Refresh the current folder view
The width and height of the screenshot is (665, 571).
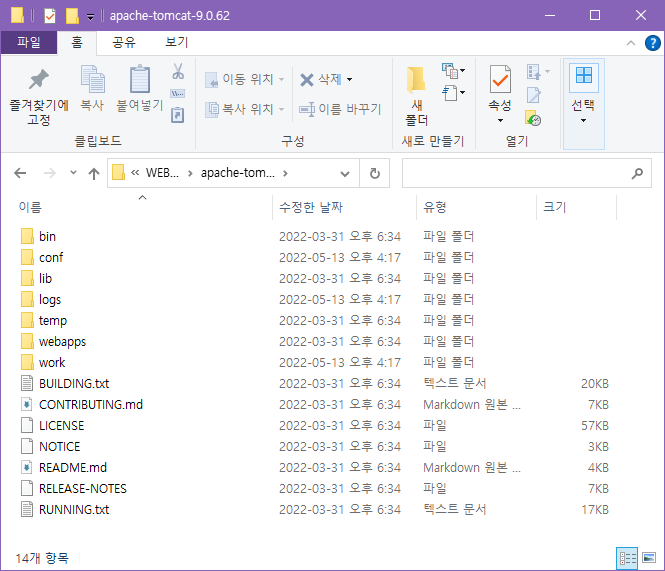coord(374,173)
